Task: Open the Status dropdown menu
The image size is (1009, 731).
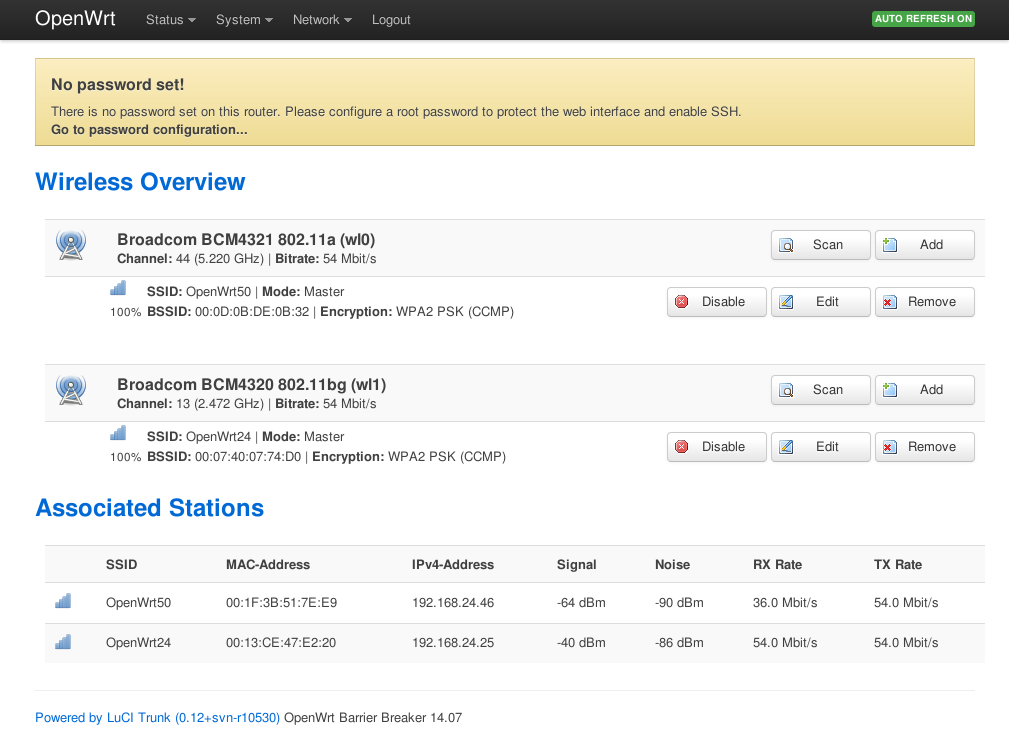Action: pyautogui.click(x=171, y=20)
